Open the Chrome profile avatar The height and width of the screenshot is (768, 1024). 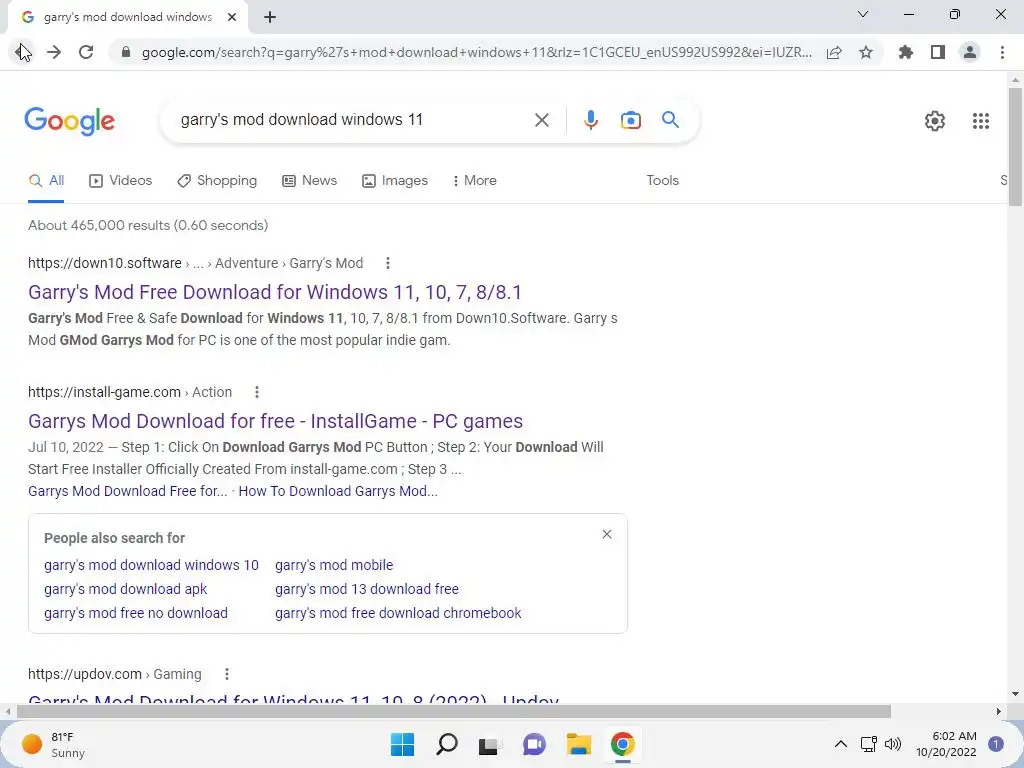pyautogui.click(x=970, y=52)
